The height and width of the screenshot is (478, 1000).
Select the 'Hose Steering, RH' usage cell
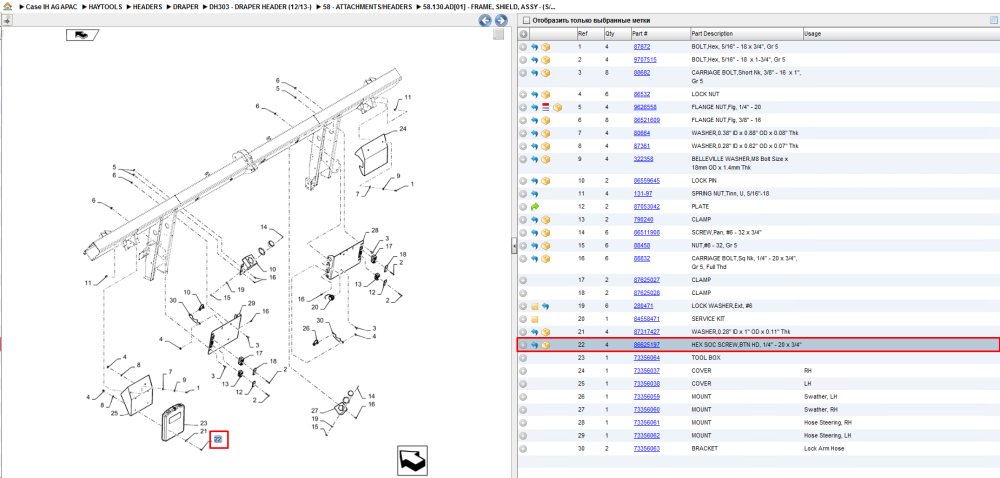[828, 423]
